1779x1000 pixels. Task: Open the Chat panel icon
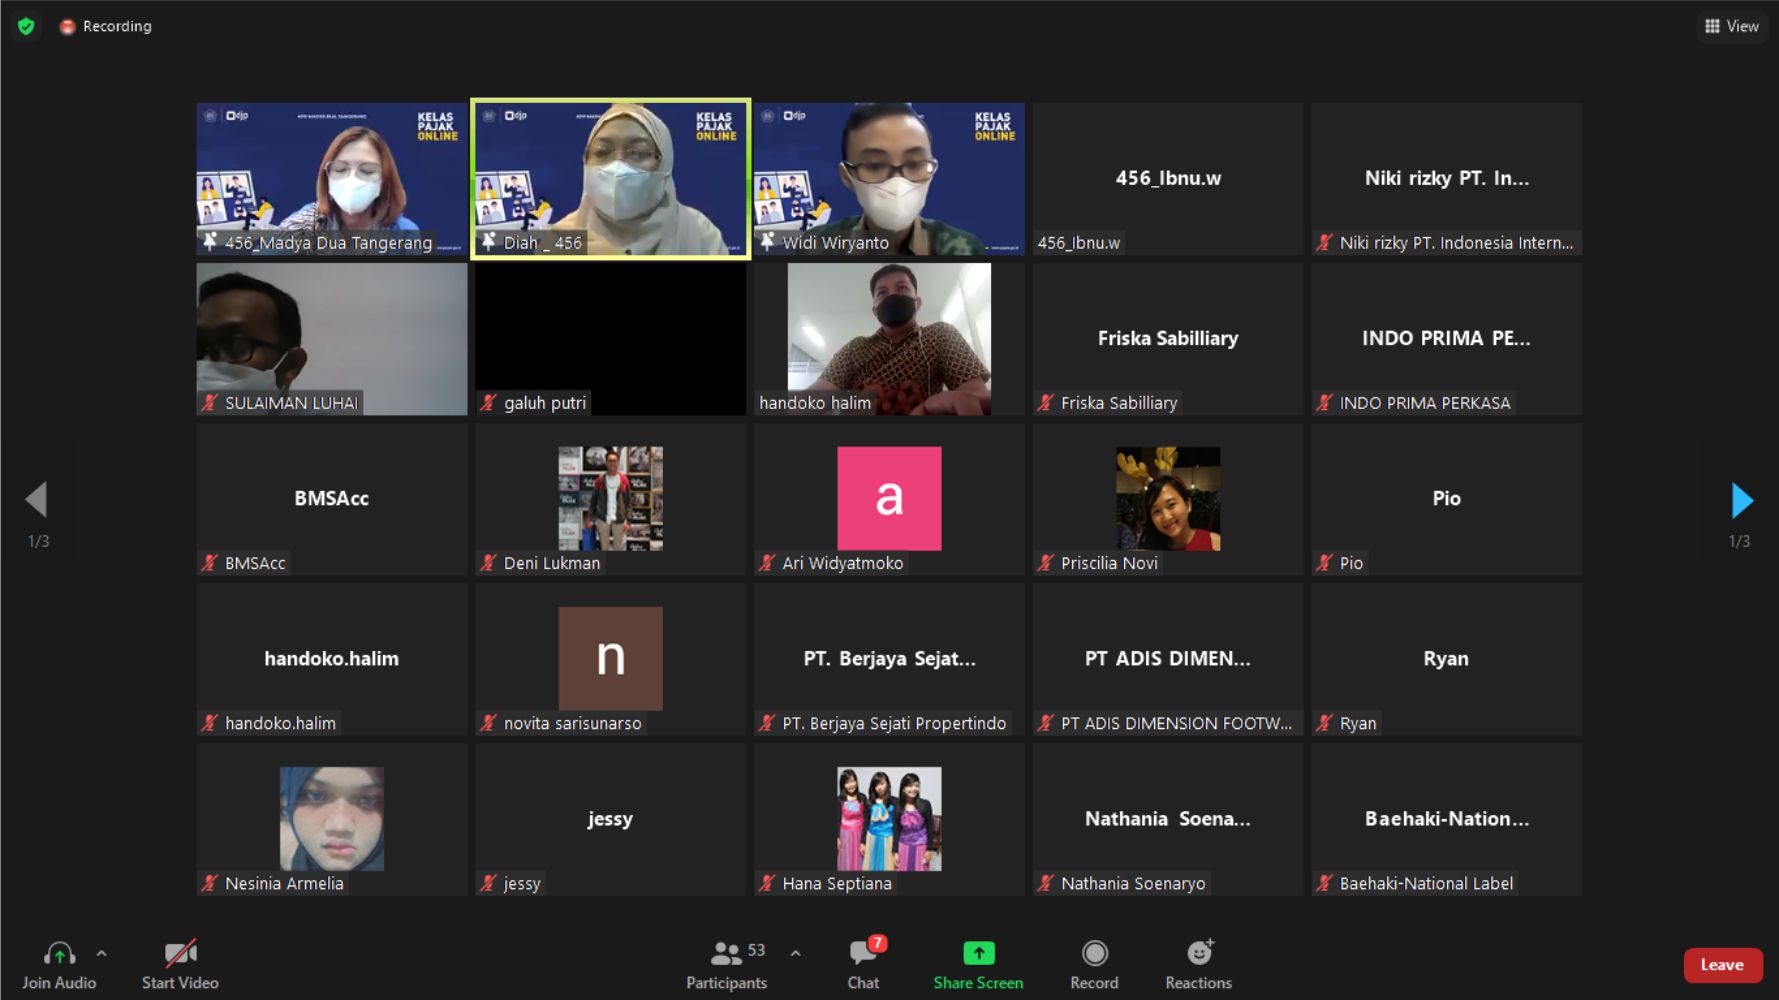click(862, 953)
